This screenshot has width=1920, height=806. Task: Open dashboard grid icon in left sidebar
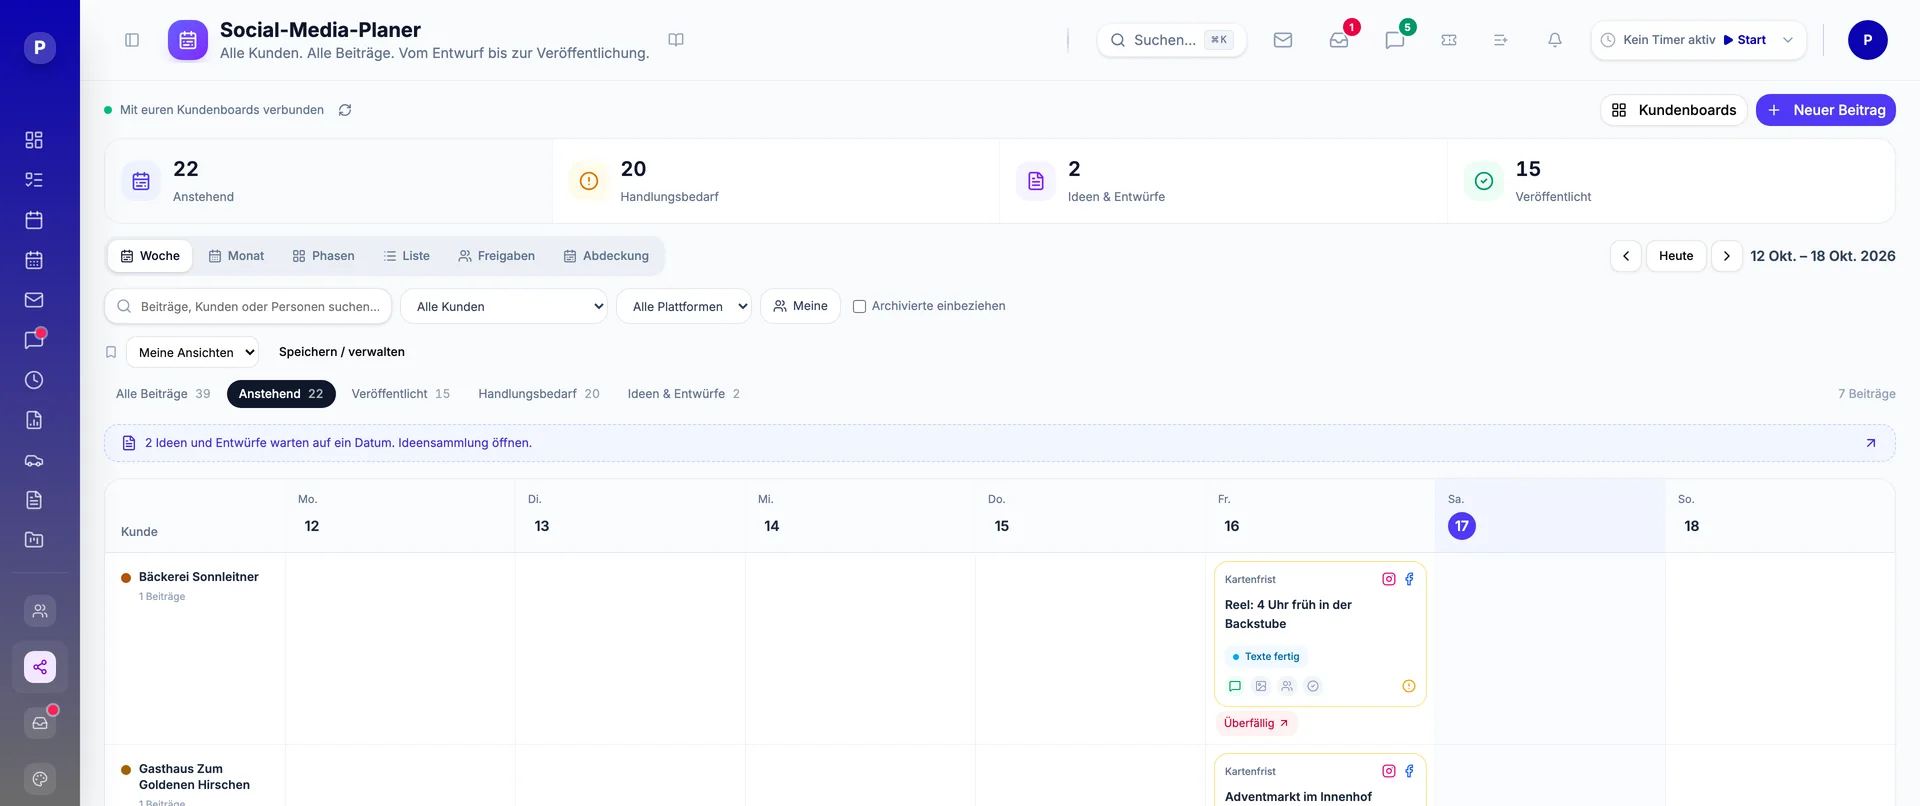pyautogui.click(x=34, y=140)
